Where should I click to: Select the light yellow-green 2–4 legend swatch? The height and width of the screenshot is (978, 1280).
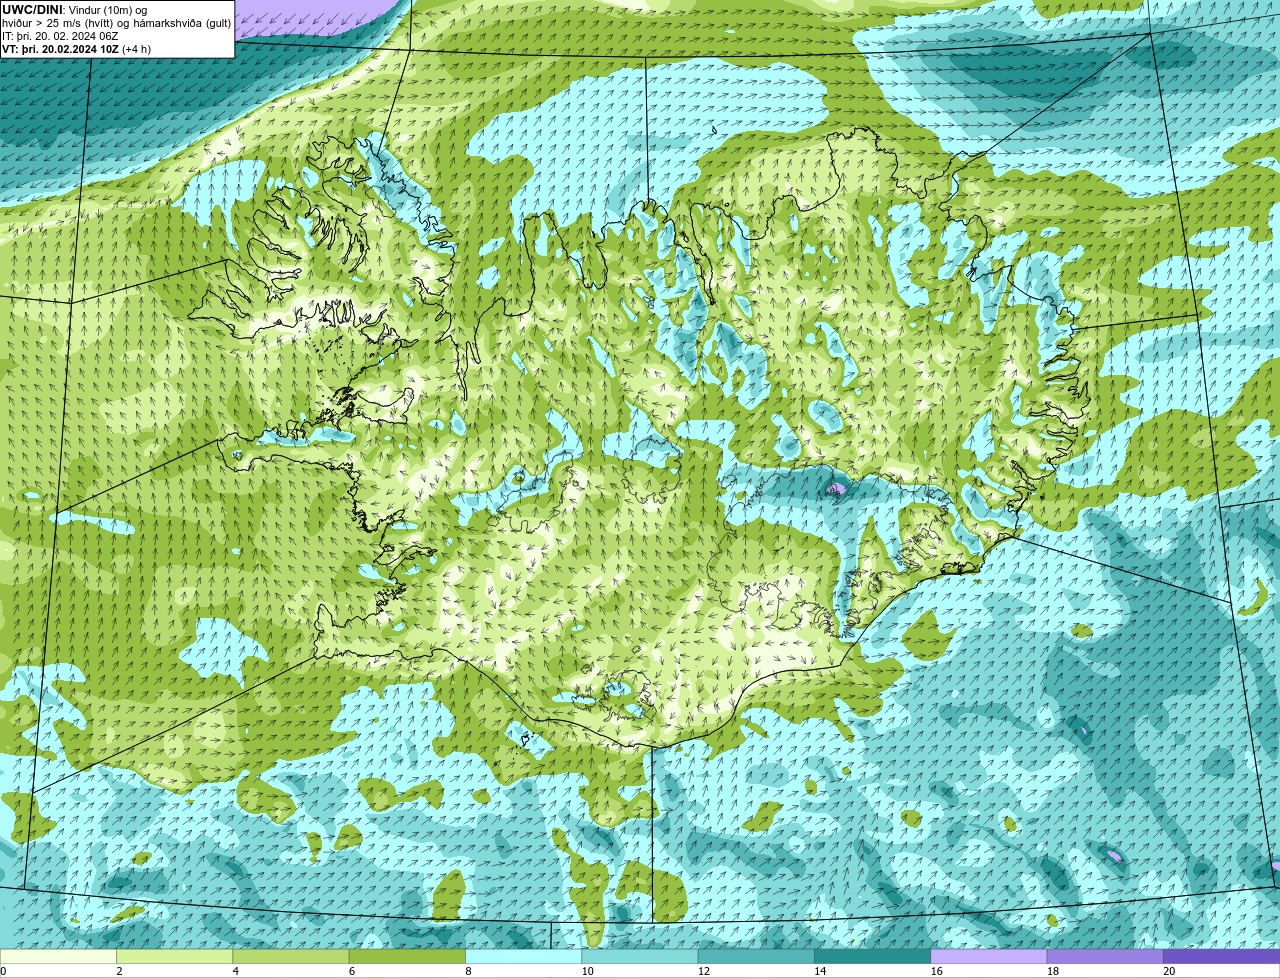pyautogui.click(x=175, y=956)
